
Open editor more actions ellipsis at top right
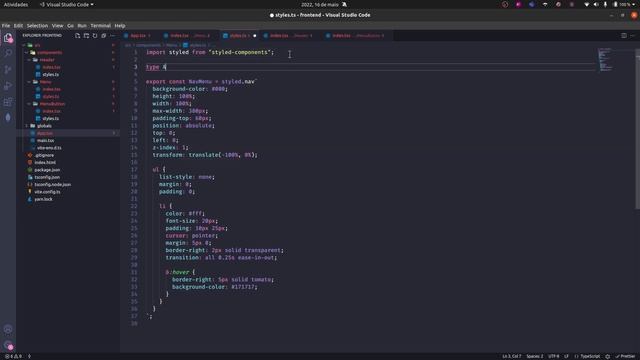coord(633,36)
